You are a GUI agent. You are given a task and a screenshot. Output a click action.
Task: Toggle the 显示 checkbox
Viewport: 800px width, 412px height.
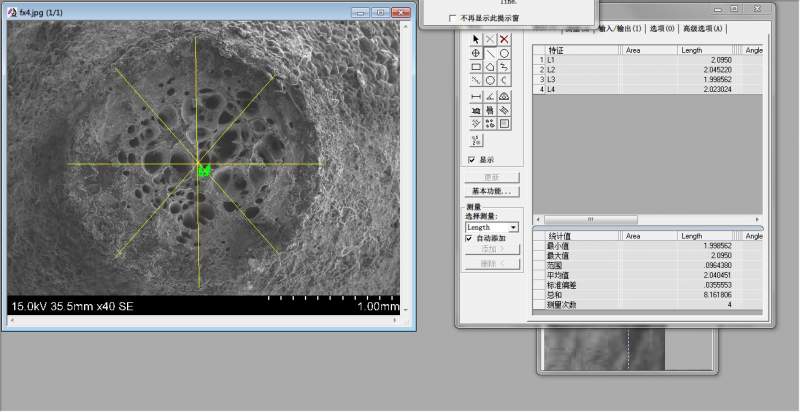coord(471,160)
